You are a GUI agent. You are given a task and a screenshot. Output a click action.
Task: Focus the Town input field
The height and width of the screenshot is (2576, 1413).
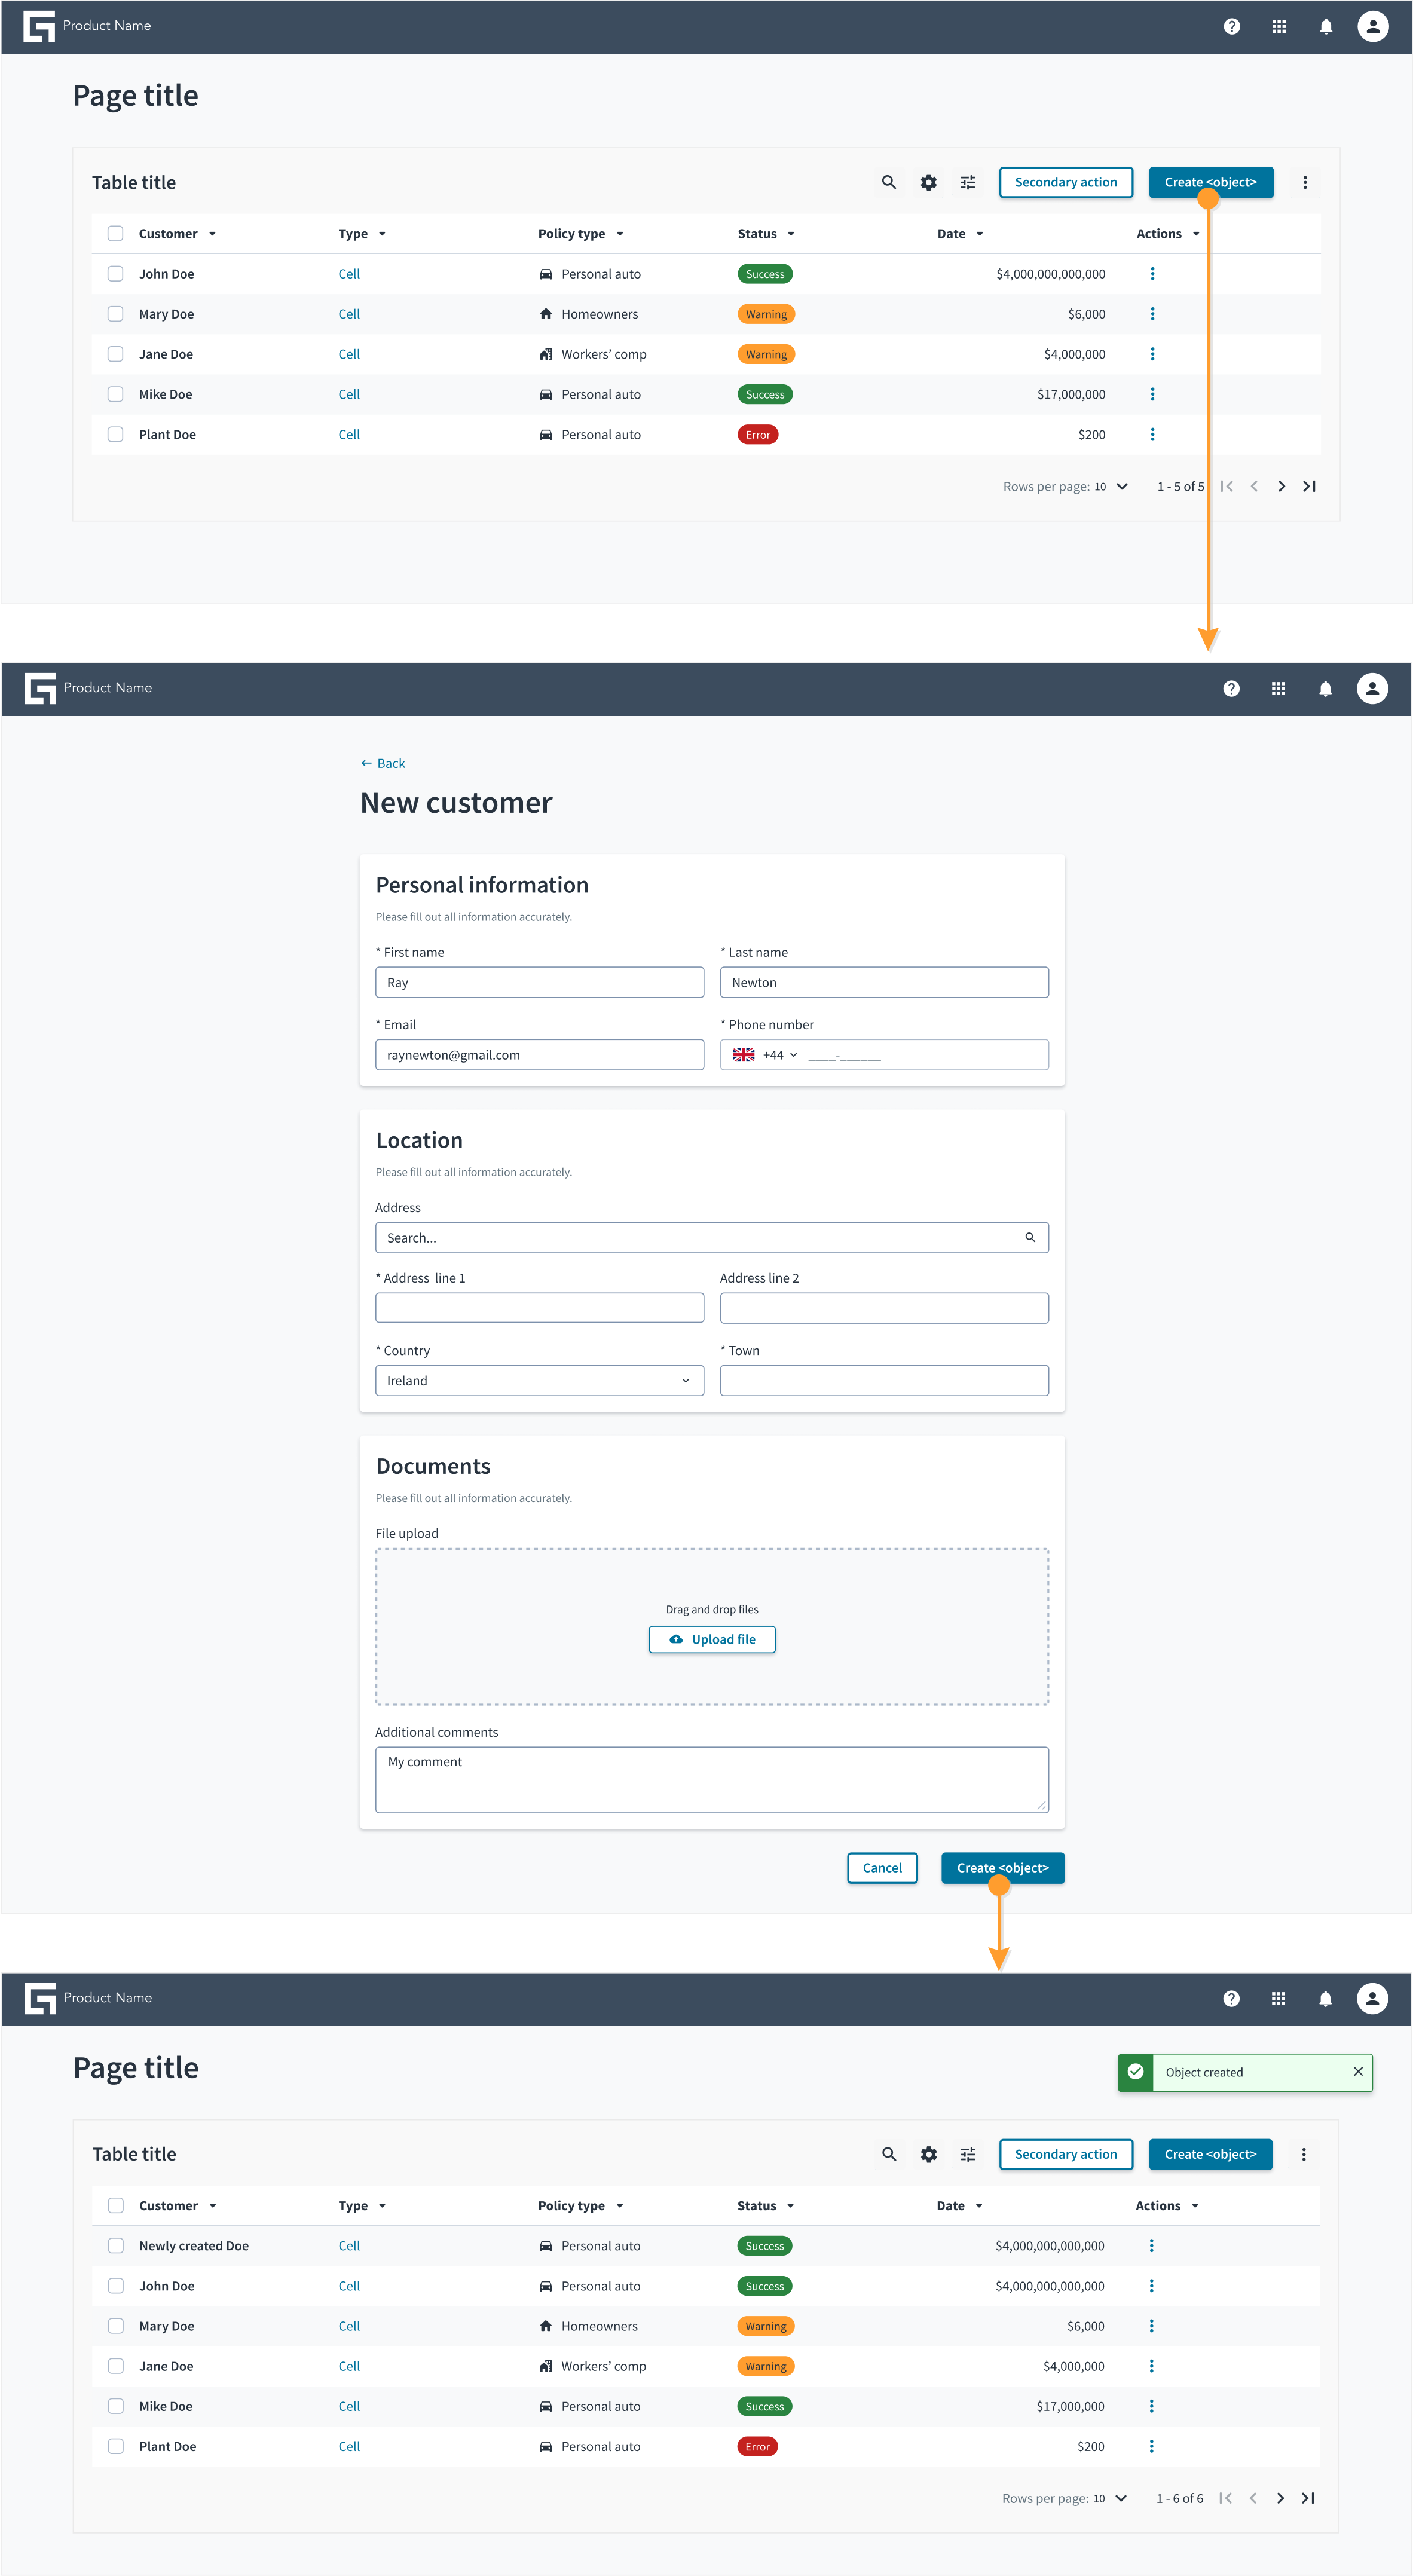(884, 1381)
